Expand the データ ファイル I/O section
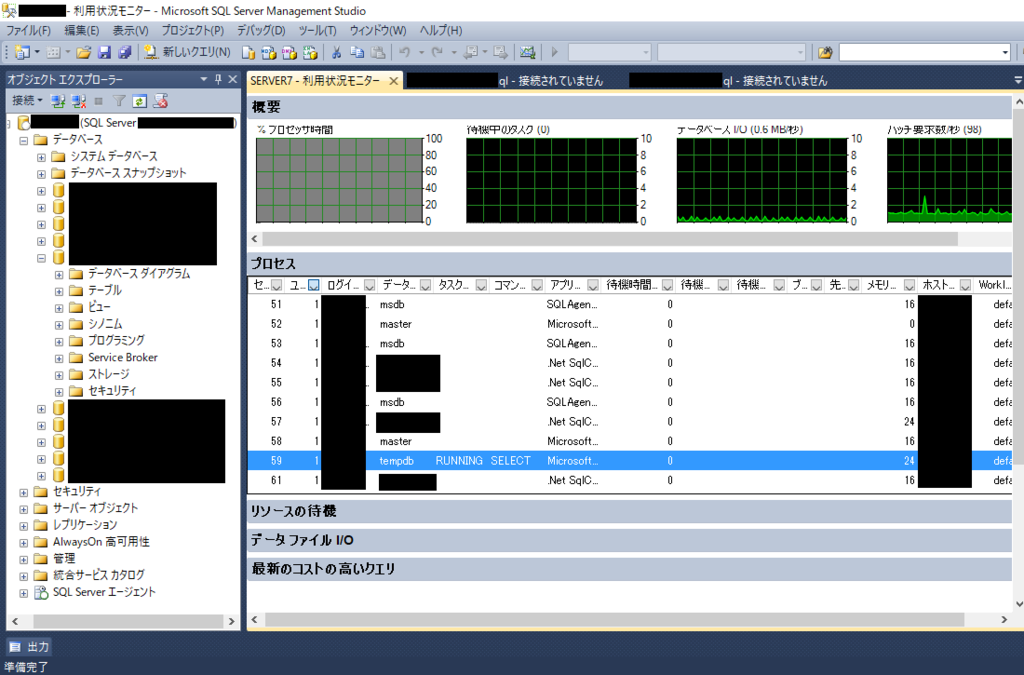1024x675 pixels. pos(630,540)
